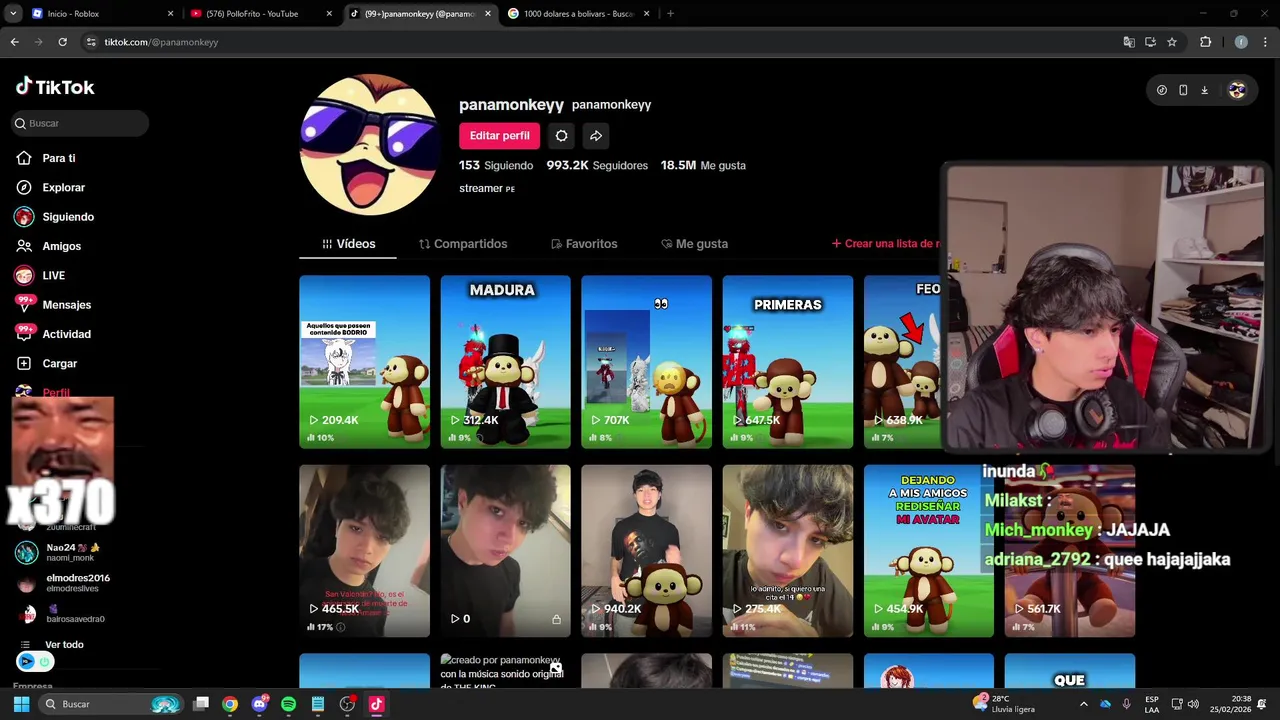
Task: Click the install app icon in address bar
Action: click(x=1150, y=42)
